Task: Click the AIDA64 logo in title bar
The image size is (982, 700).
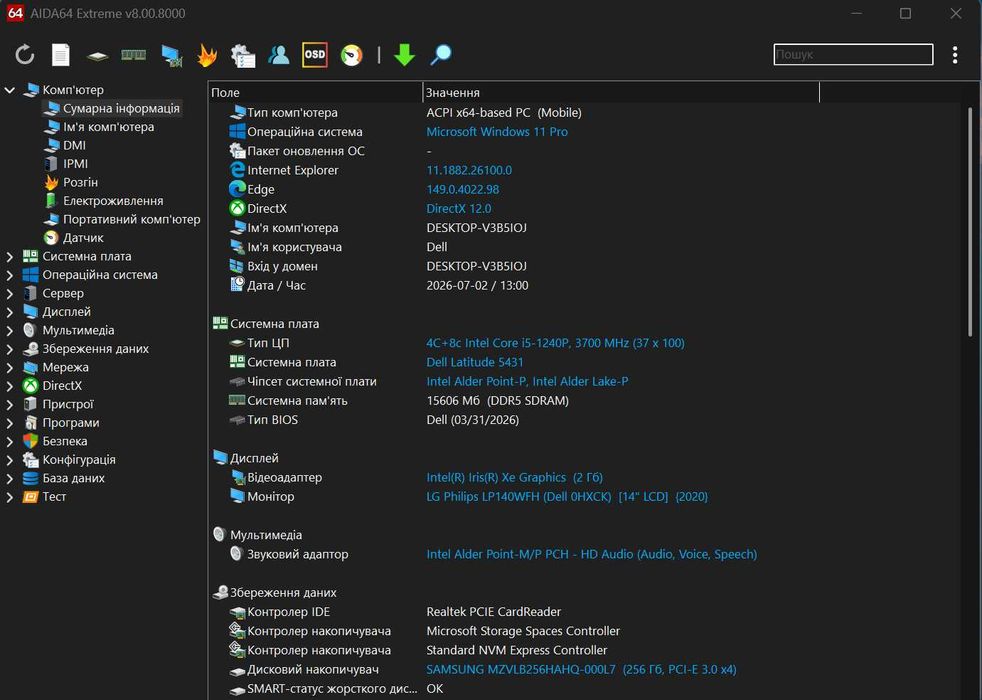Action: click(15, 13)
